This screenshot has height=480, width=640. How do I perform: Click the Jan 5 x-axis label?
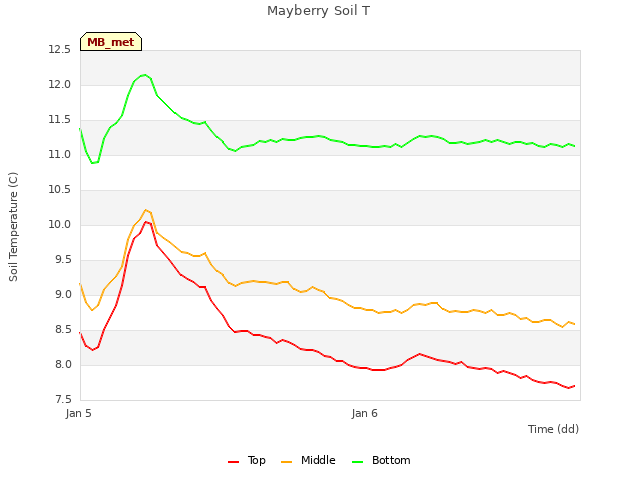click(x=78, y=413)
